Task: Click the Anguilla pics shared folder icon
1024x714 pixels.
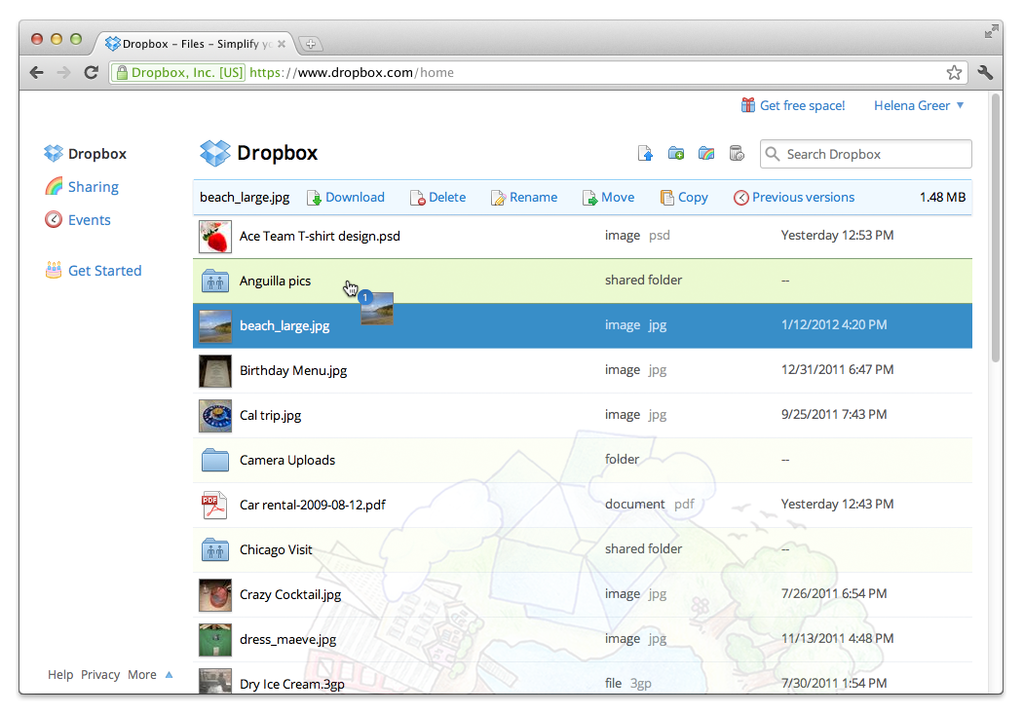Action: (215, 281)
